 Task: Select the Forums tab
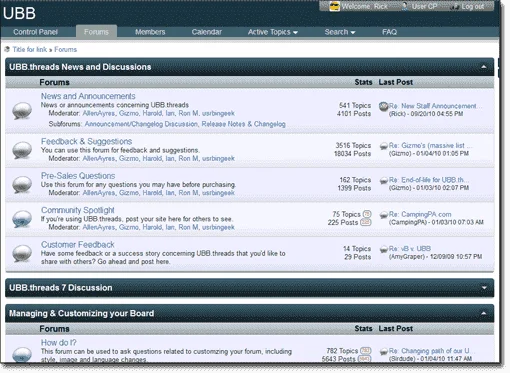point(96,32)
